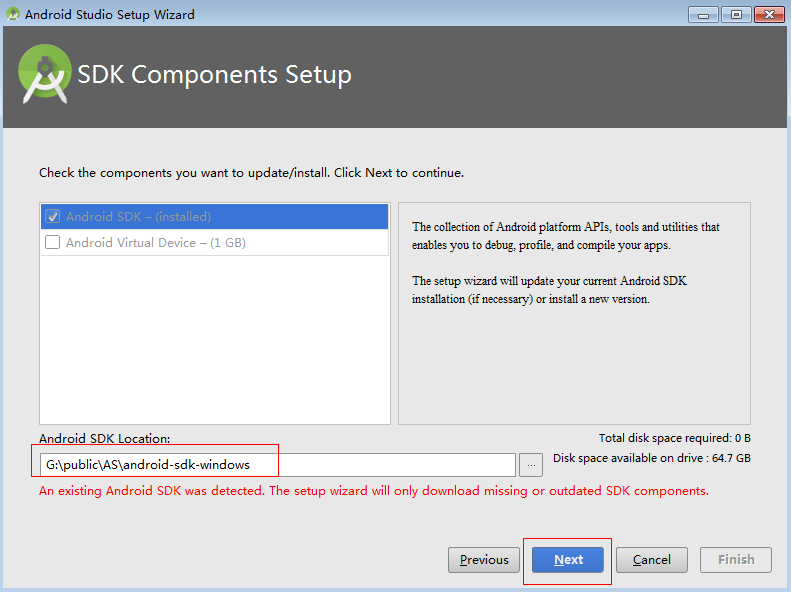Click the SDK Components Setup heading
The width and height of the screenshot is (791, 592).
coord(214,75)
